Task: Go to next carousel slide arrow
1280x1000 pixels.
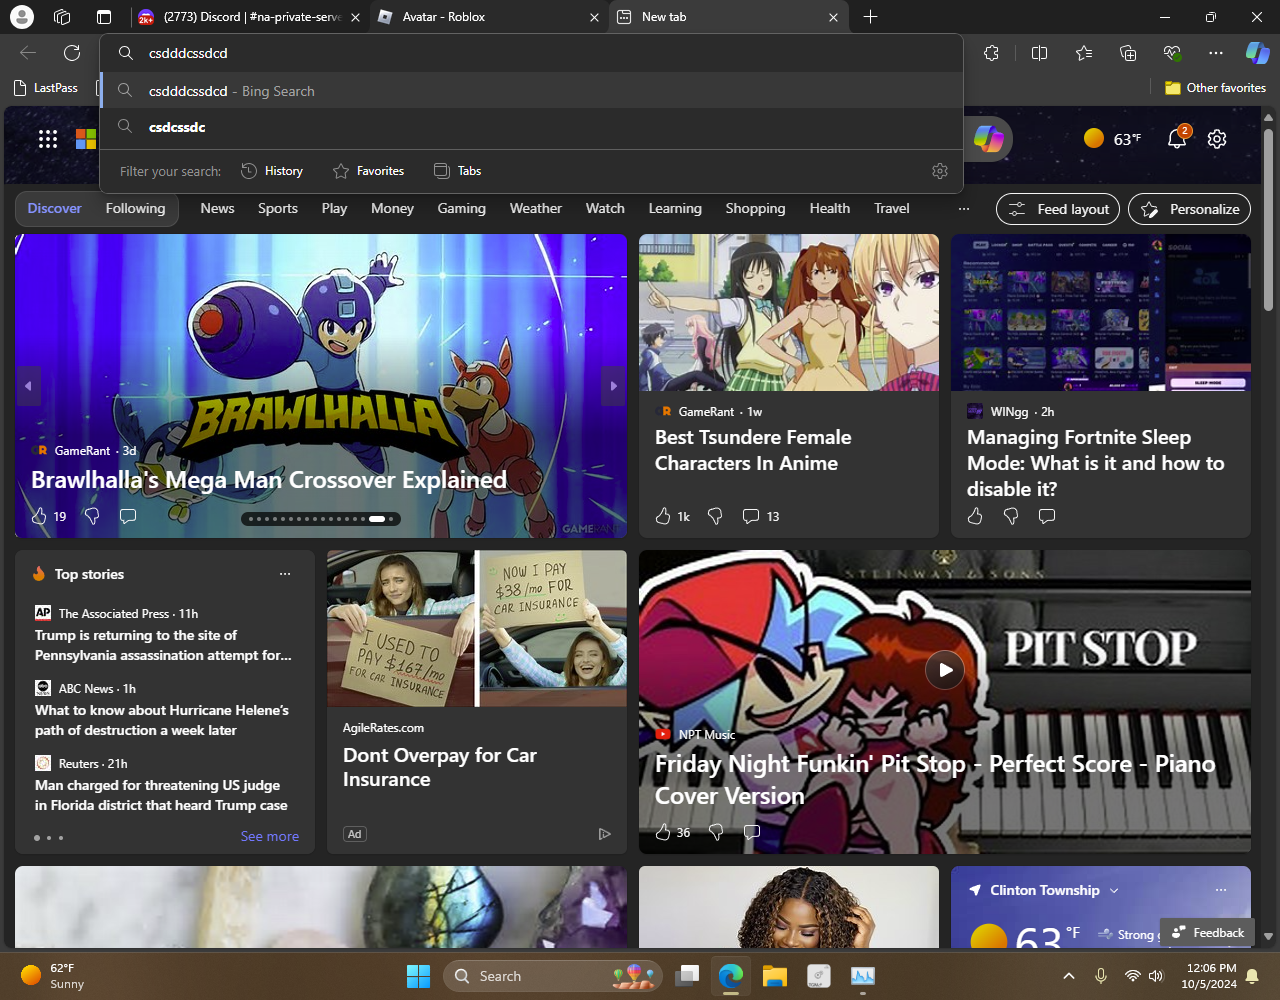Action: coord(614,386)
